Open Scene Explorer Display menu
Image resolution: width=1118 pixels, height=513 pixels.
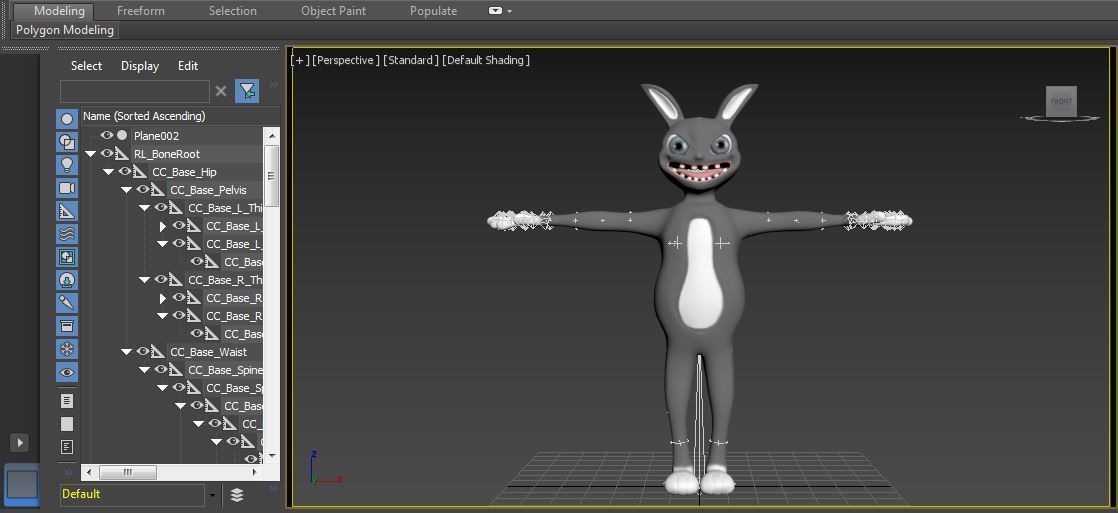(x=140, y=66)
